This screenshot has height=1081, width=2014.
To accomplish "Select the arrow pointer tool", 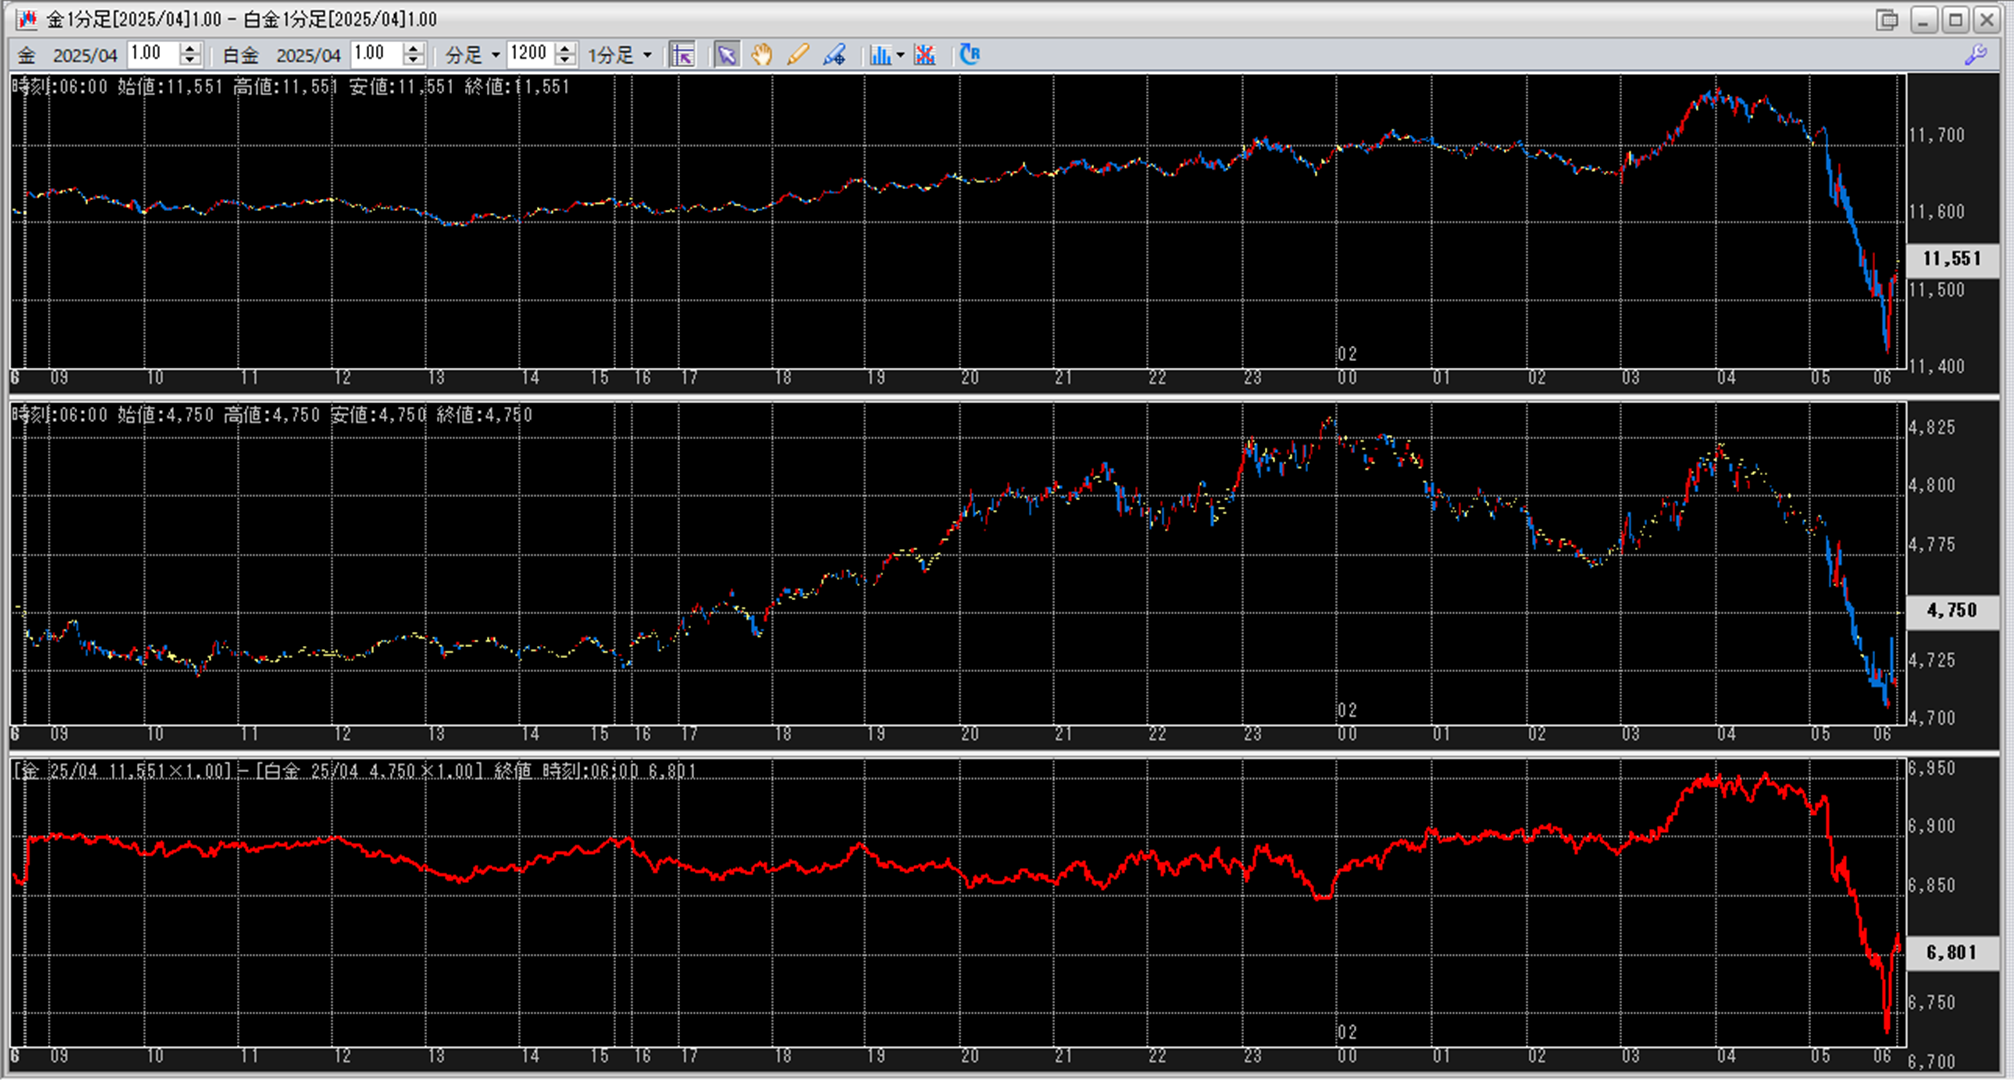I will click(x=726, y=55).
